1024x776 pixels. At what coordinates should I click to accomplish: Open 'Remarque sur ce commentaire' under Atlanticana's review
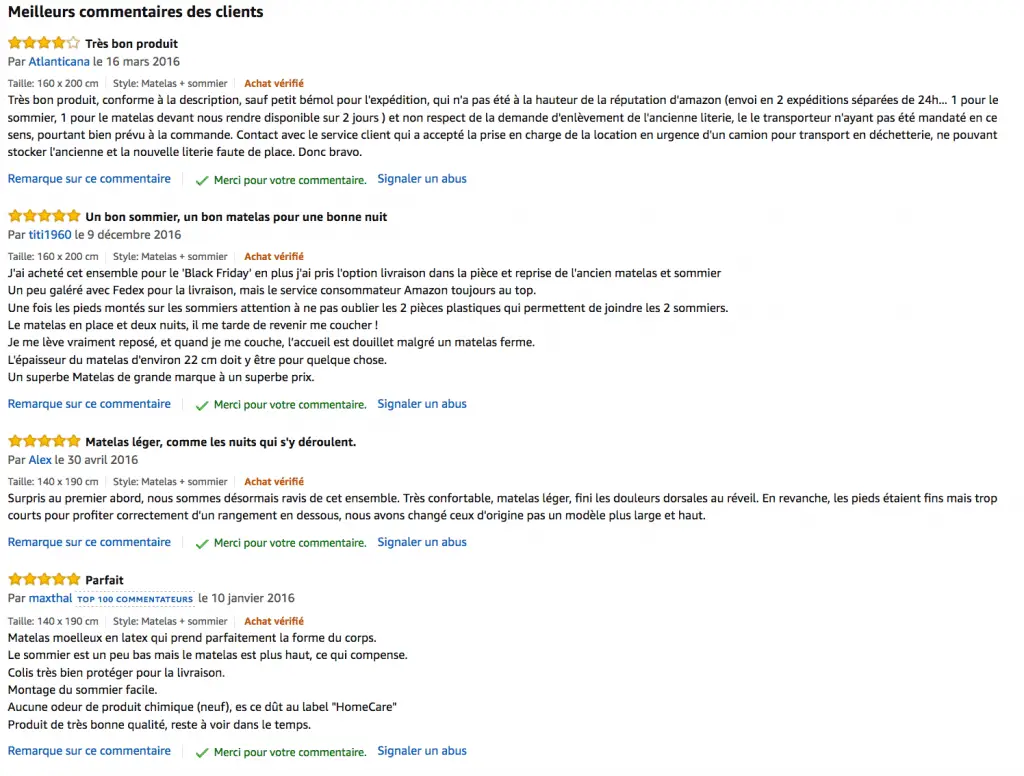pos(89,179)
